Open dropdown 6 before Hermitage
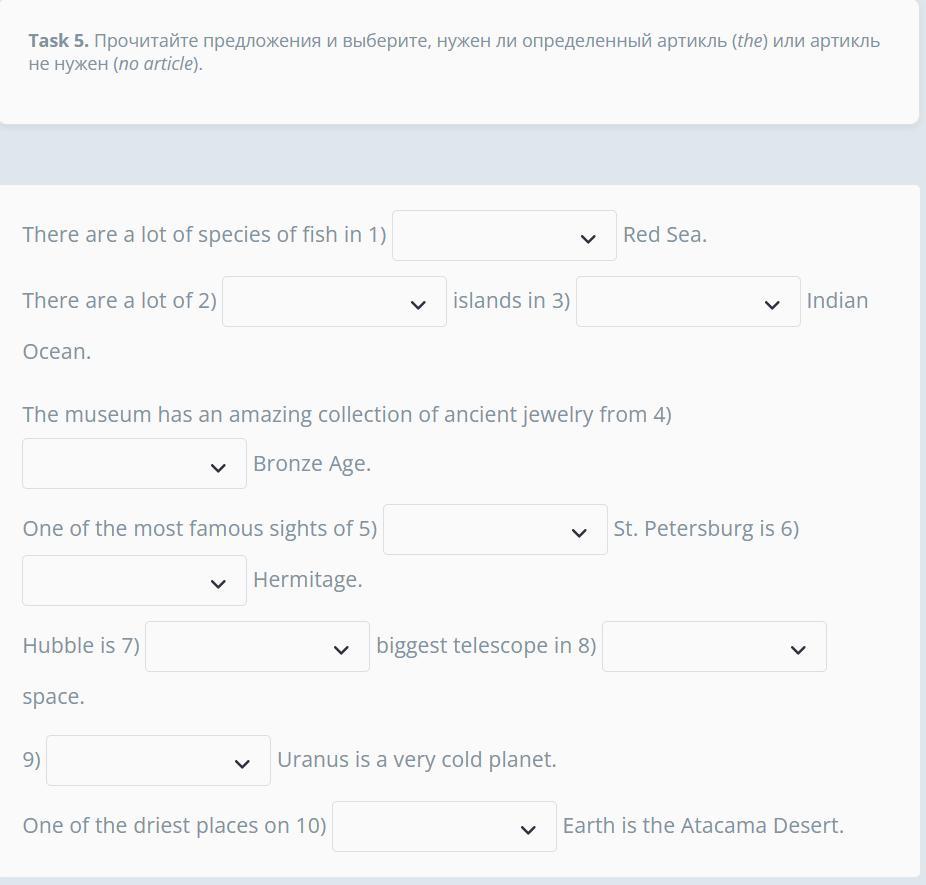Viewport: 926px width, 885px height. (x=134, y=580)
